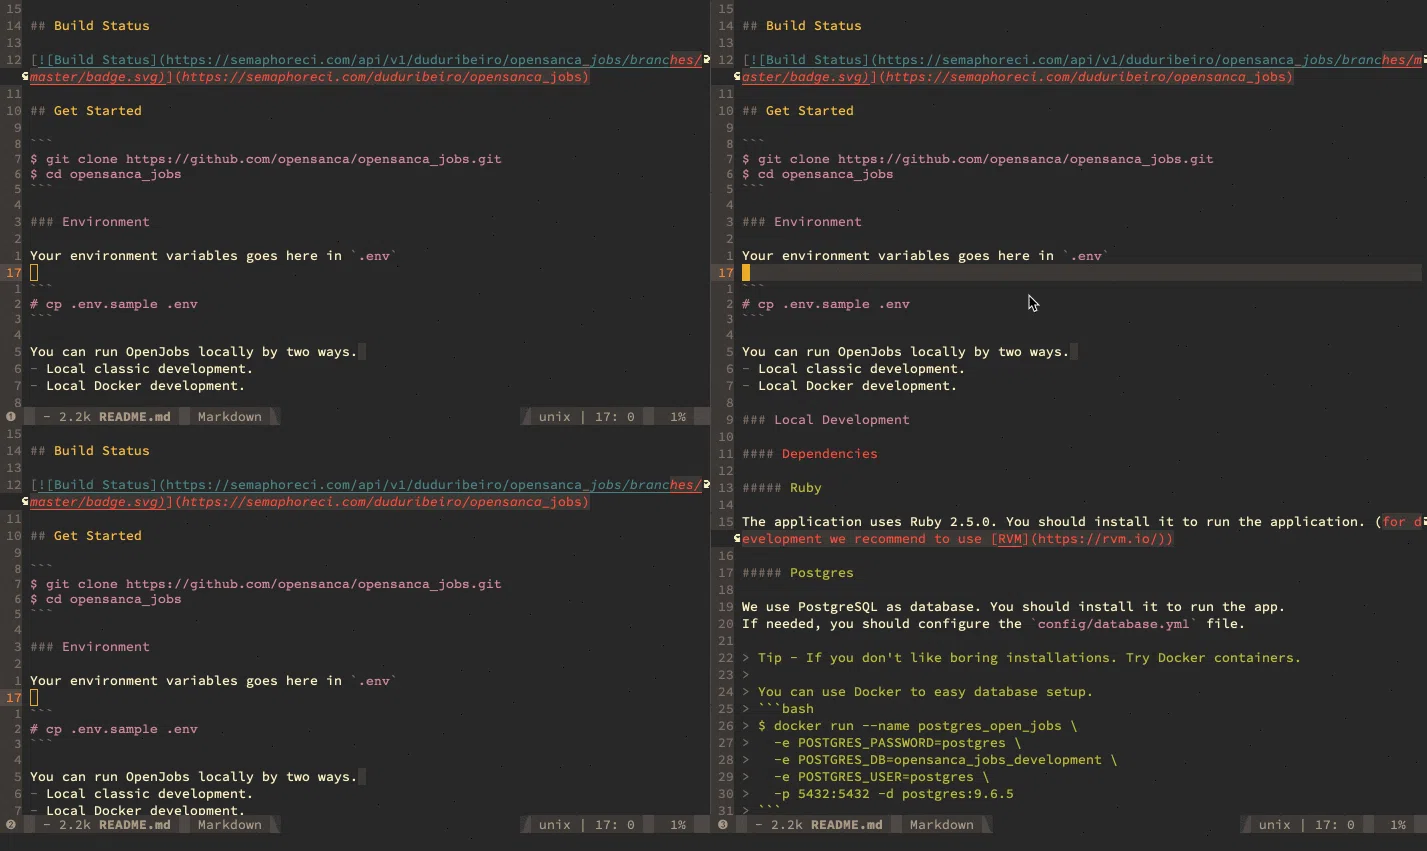
Task: Click the hollow cursor box in bottom-left pane
Action: pos(34,697)
